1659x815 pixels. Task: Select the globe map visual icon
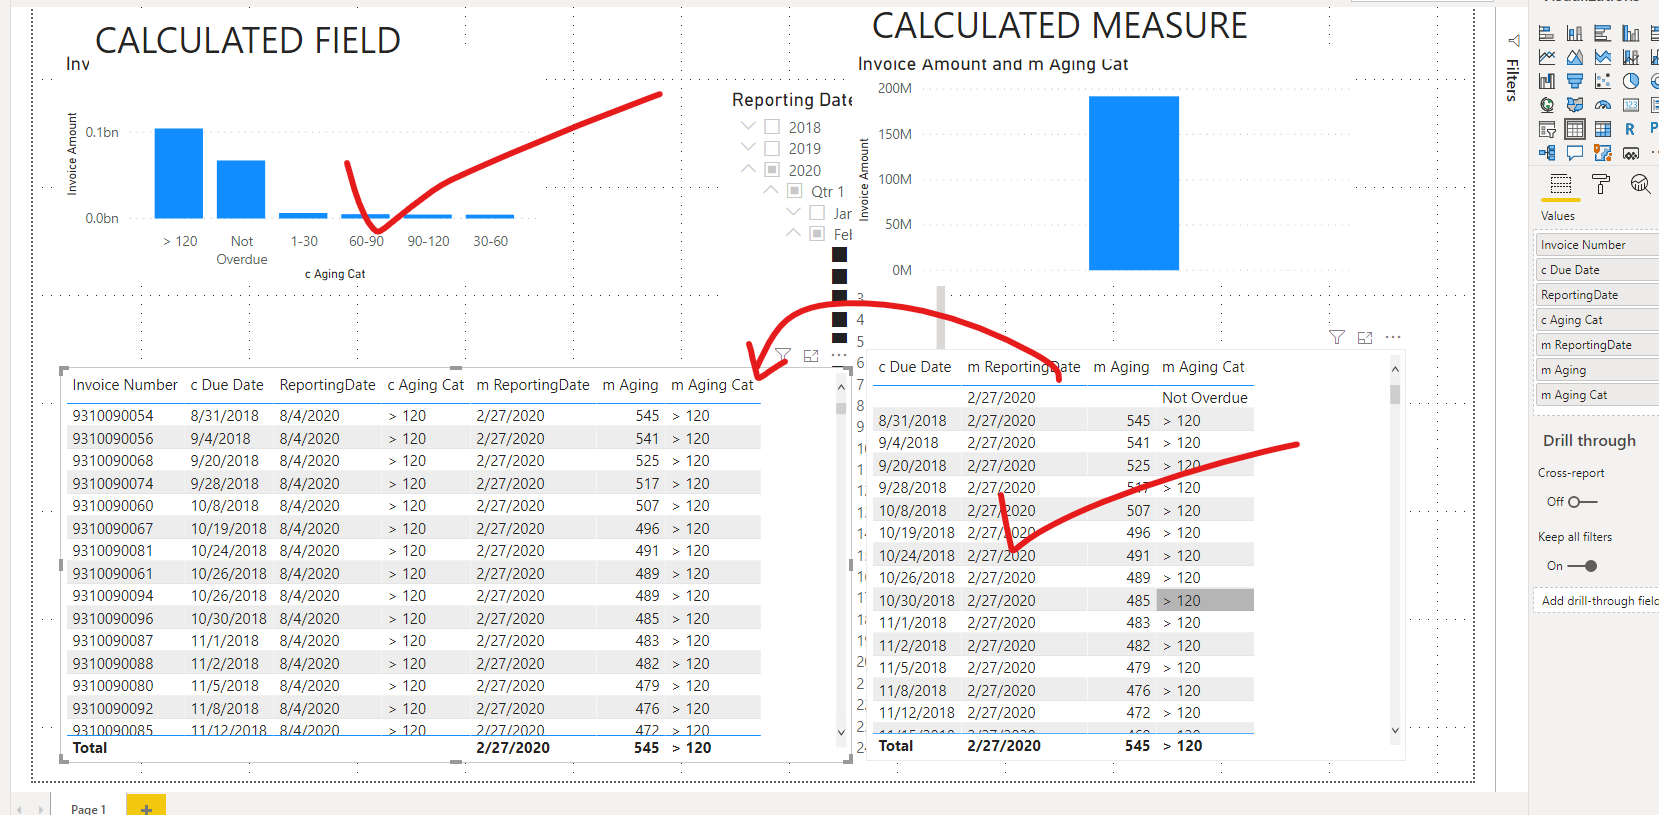point(1547,105)
